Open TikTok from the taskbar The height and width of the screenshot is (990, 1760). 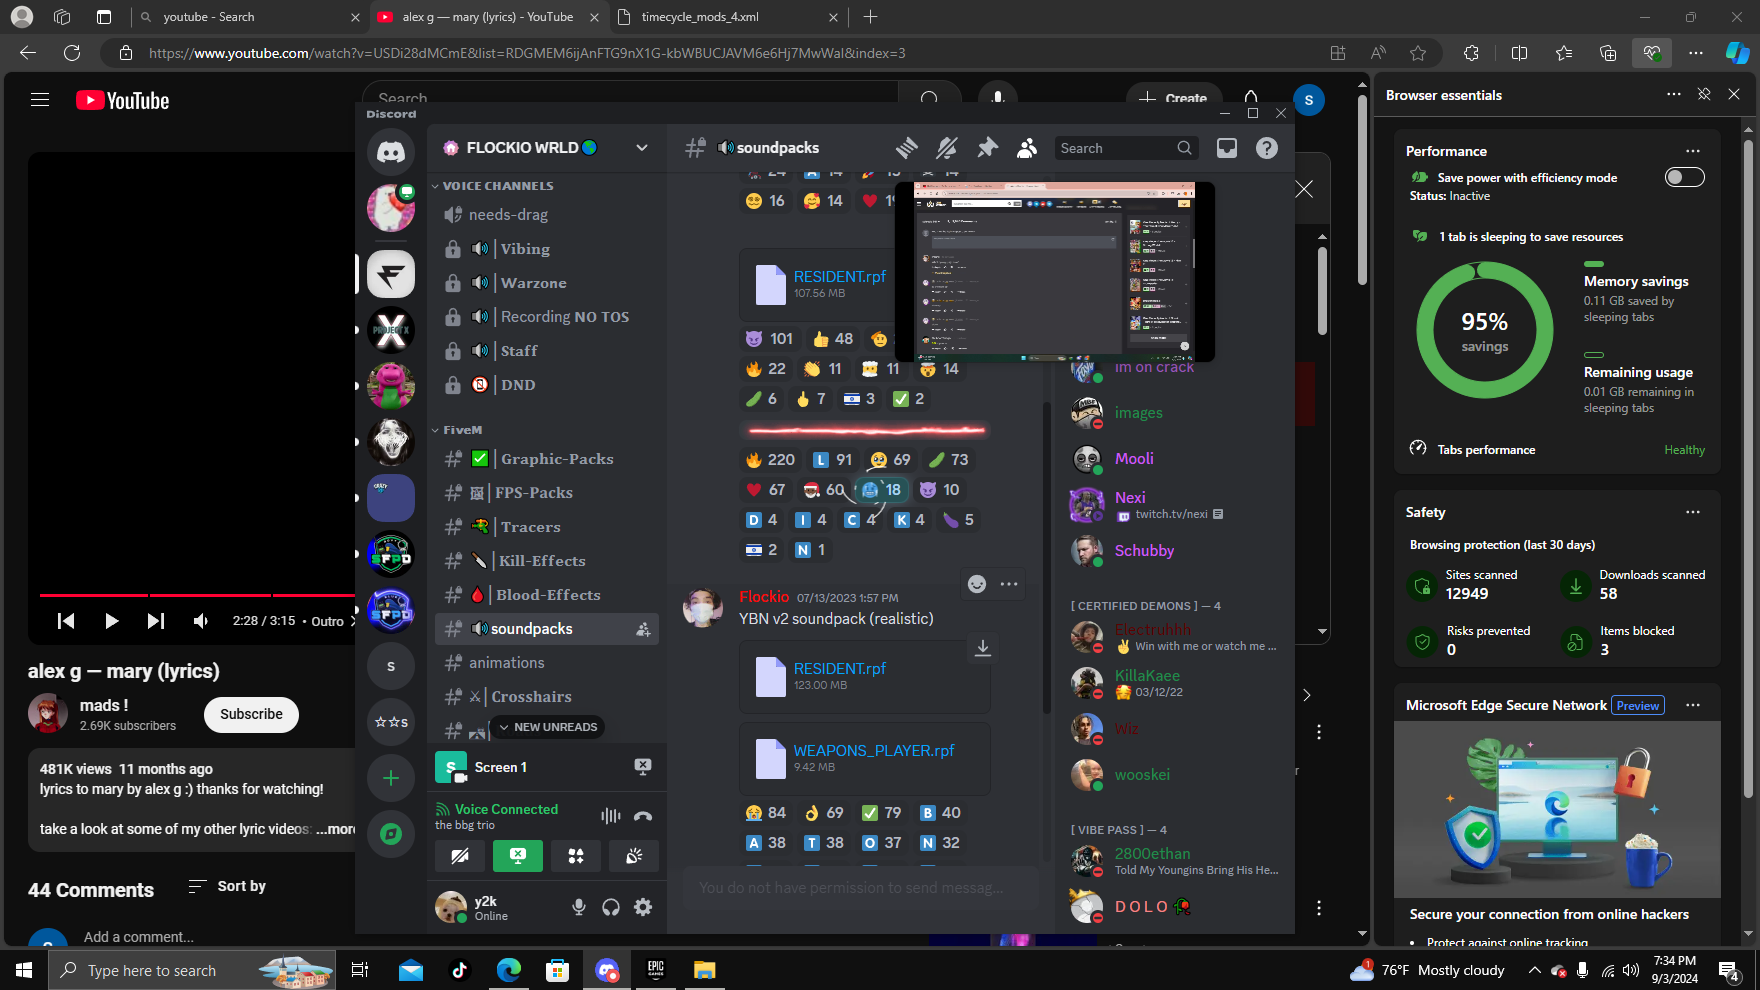(x=460, y=970)
